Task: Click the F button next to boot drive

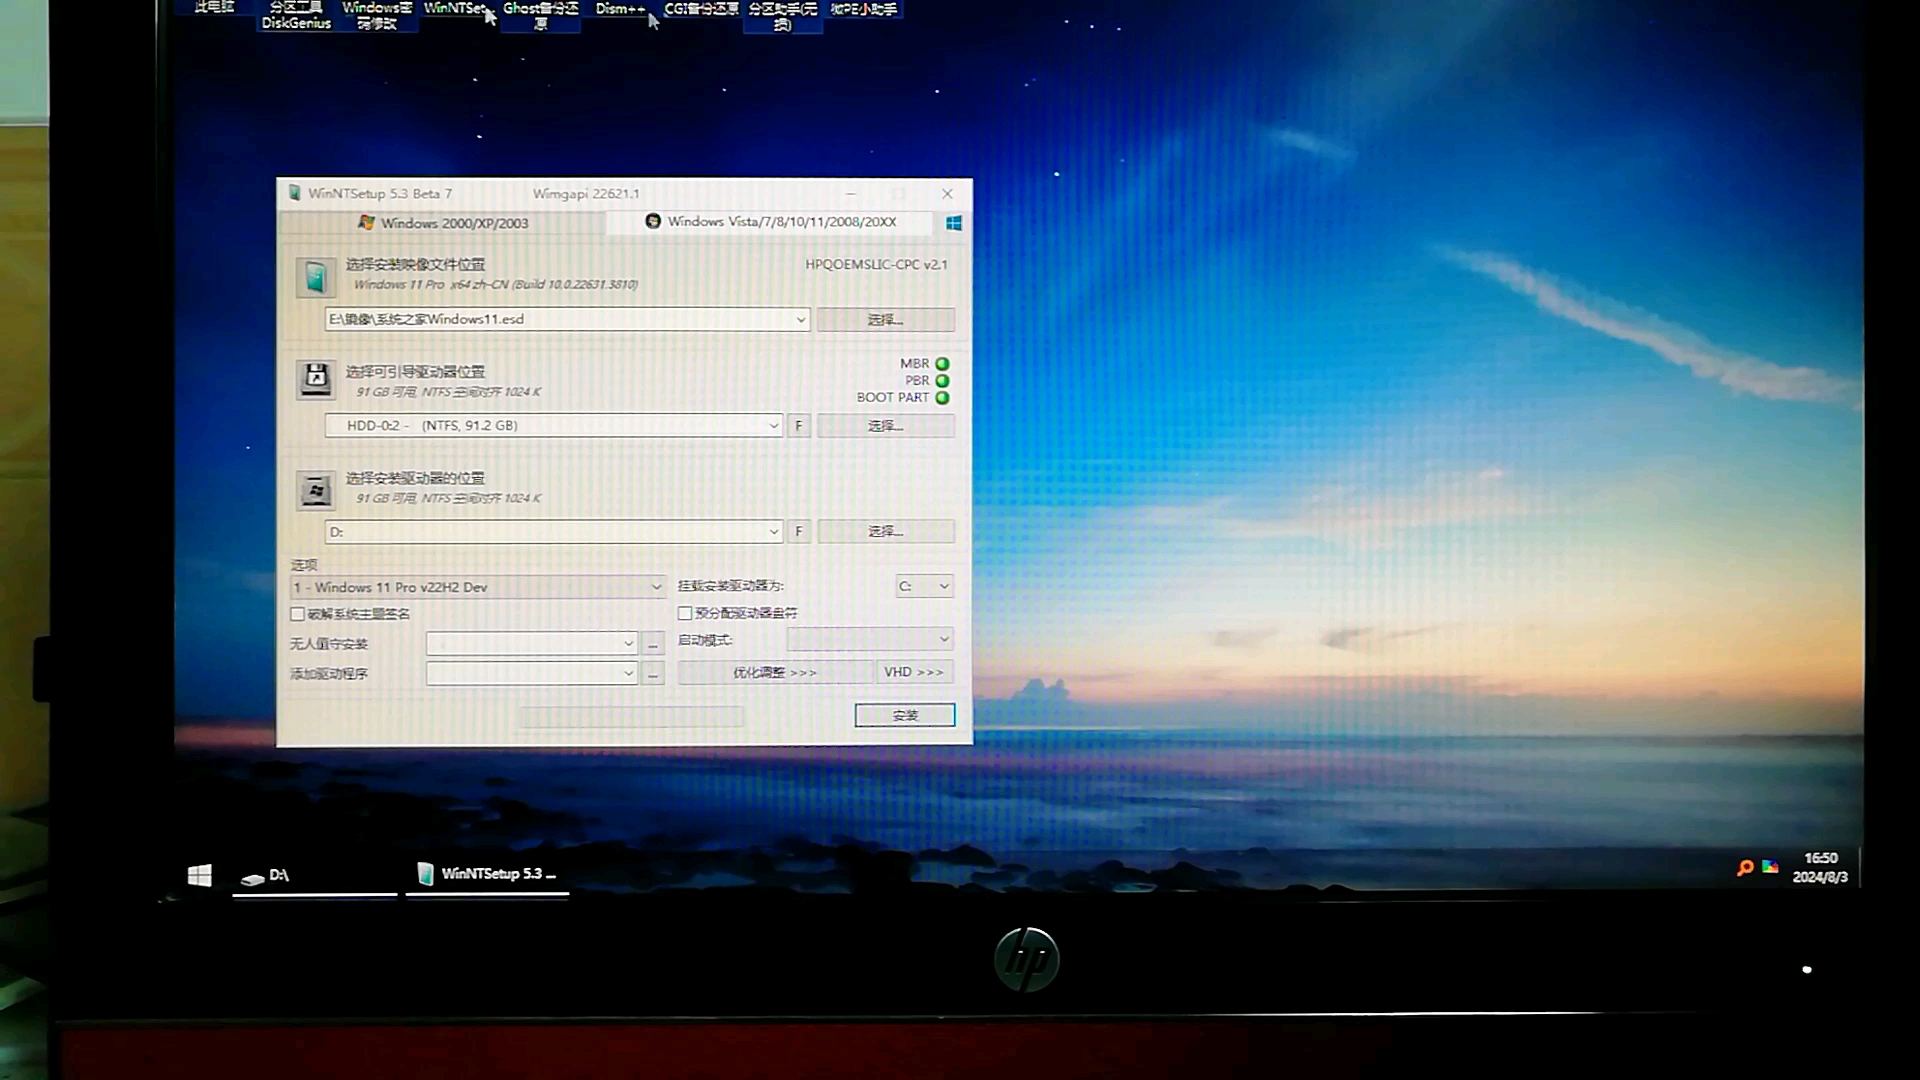Action: [x=798, y=426]
